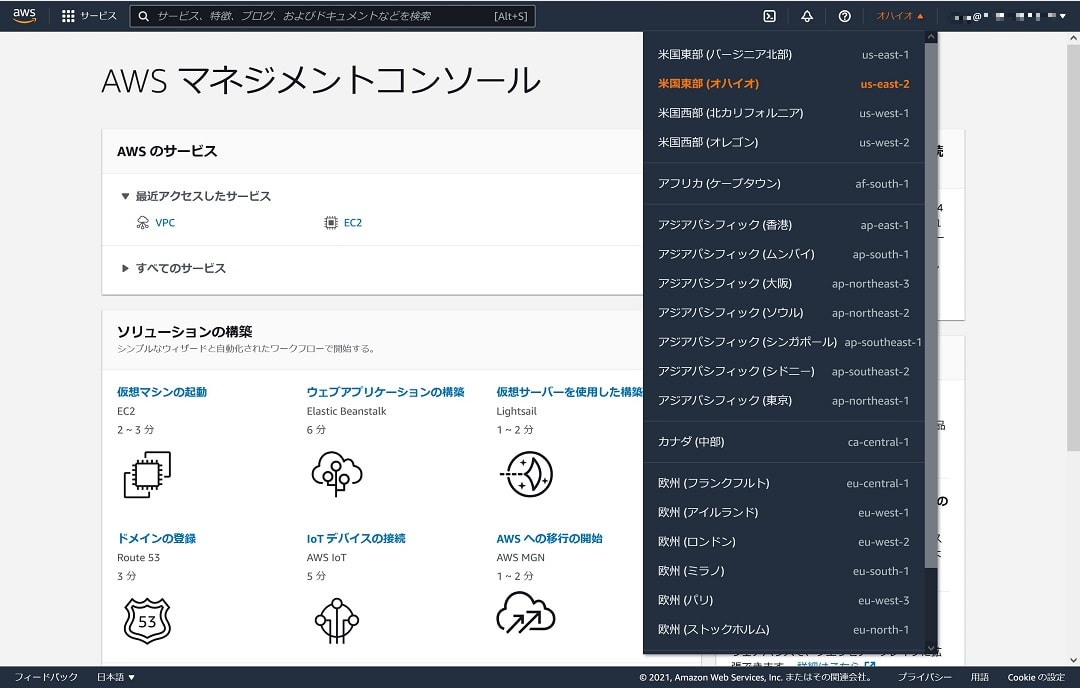This screenshot has width=1080, height=688.
Task: Open 仮想マシンの起動 link
Action: pyautogui.click(x=162, y=392)
